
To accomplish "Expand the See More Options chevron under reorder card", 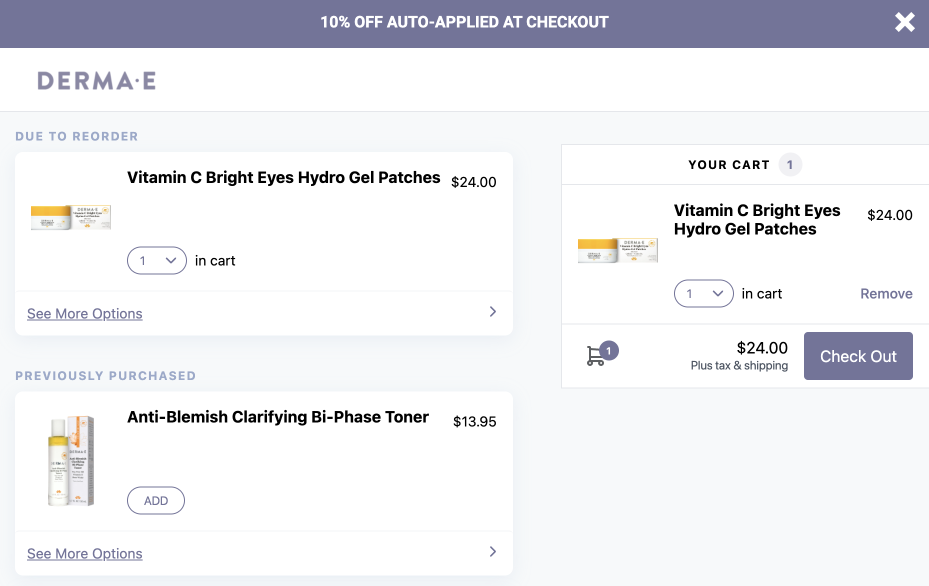I will (492, 312).
